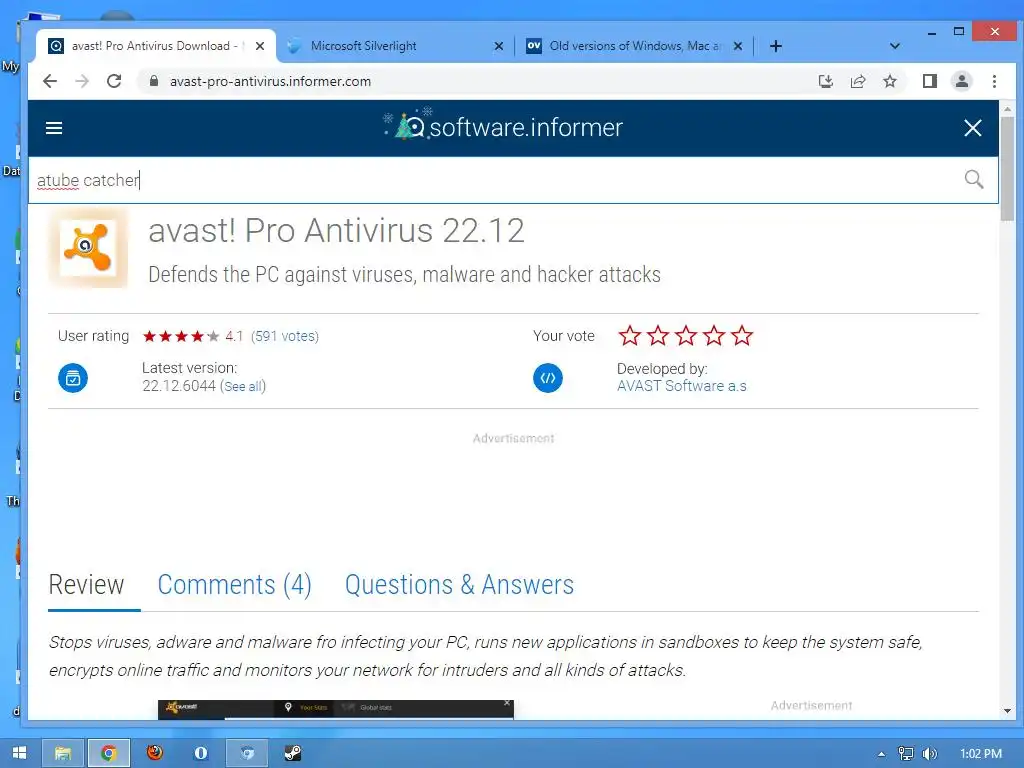Share this page icon
The image size is (1024, 768).
pos(857,81)
